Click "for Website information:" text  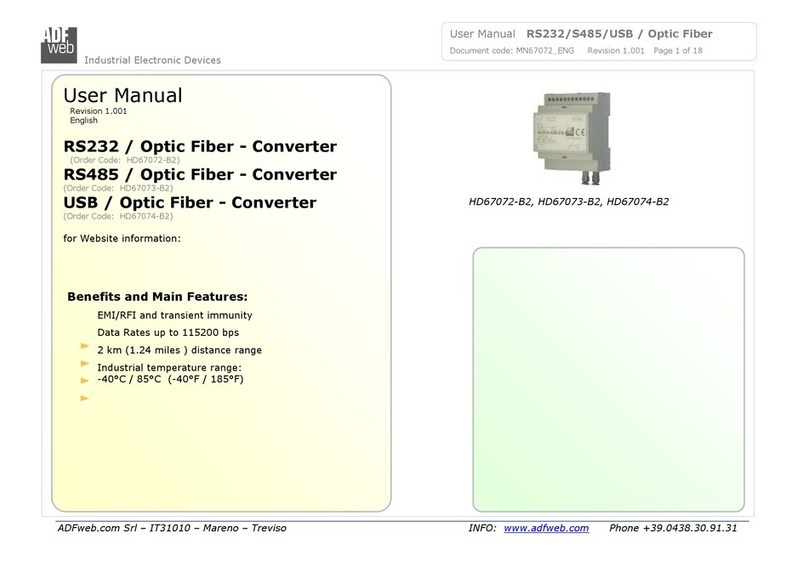click(122, 239)
